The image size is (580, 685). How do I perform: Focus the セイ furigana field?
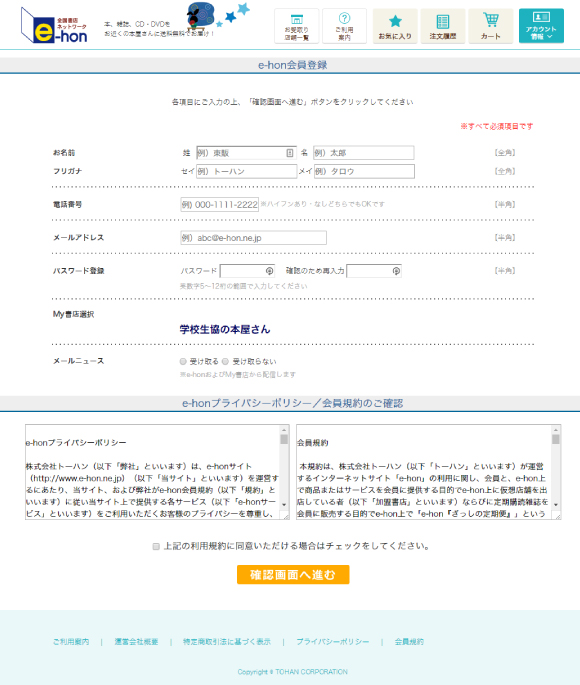click(x=246, y=171)
